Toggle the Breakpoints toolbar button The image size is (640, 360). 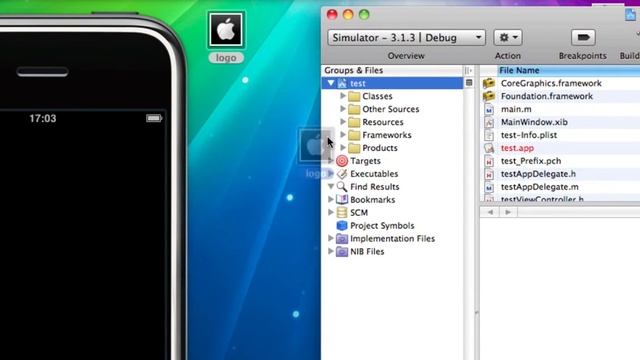click(x=582, y=38)
